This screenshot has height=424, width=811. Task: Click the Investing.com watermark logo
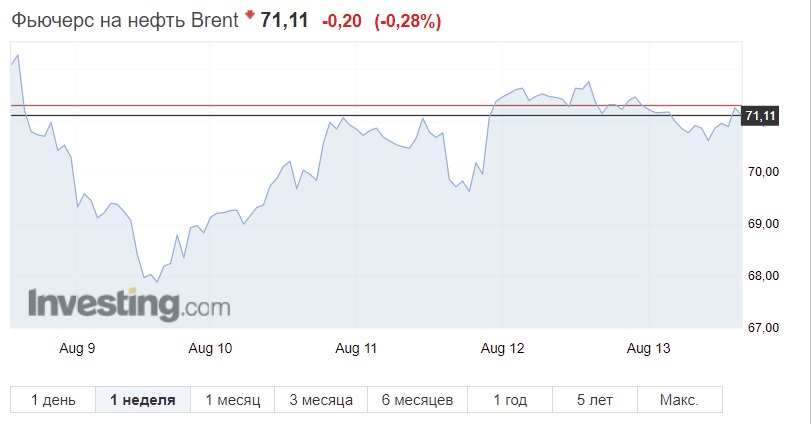pos(129,305)
